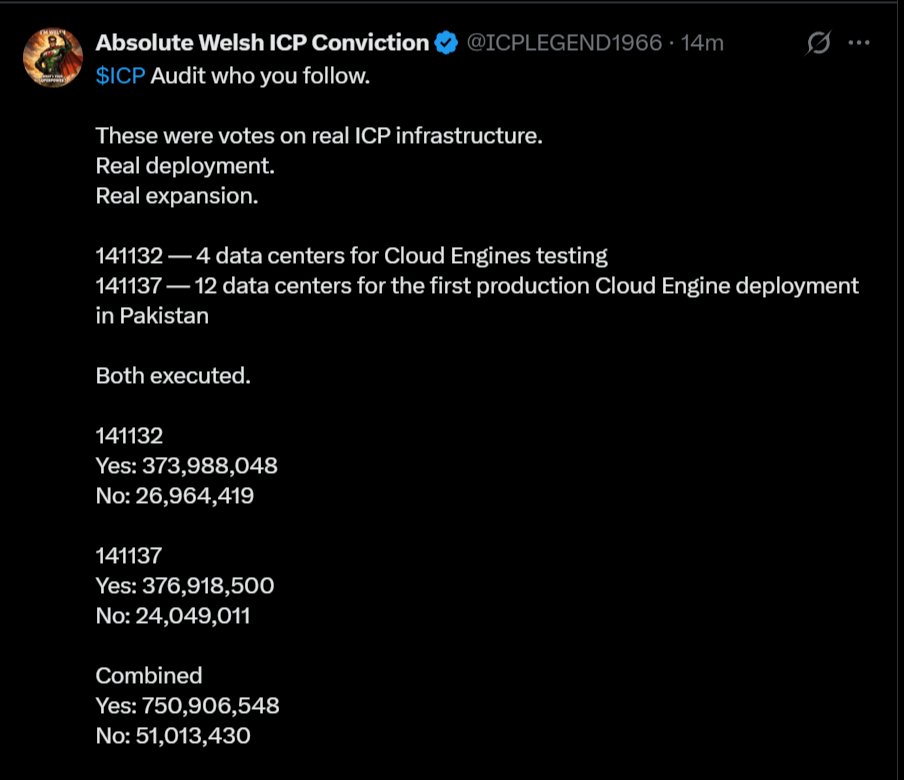Click the "Real deployment." line
Viewport: 904px width, 780px height.
tap(185, 166)
